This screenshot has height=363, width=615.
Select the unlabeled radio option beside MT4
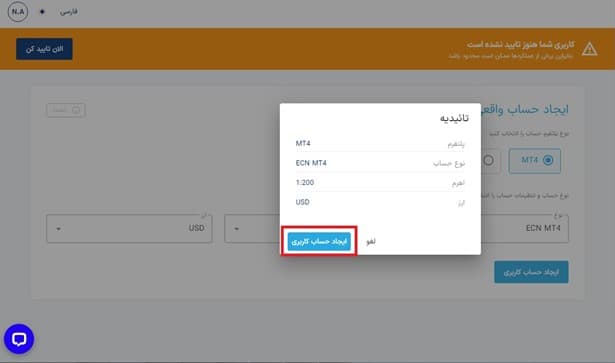(x=489, y=160)
